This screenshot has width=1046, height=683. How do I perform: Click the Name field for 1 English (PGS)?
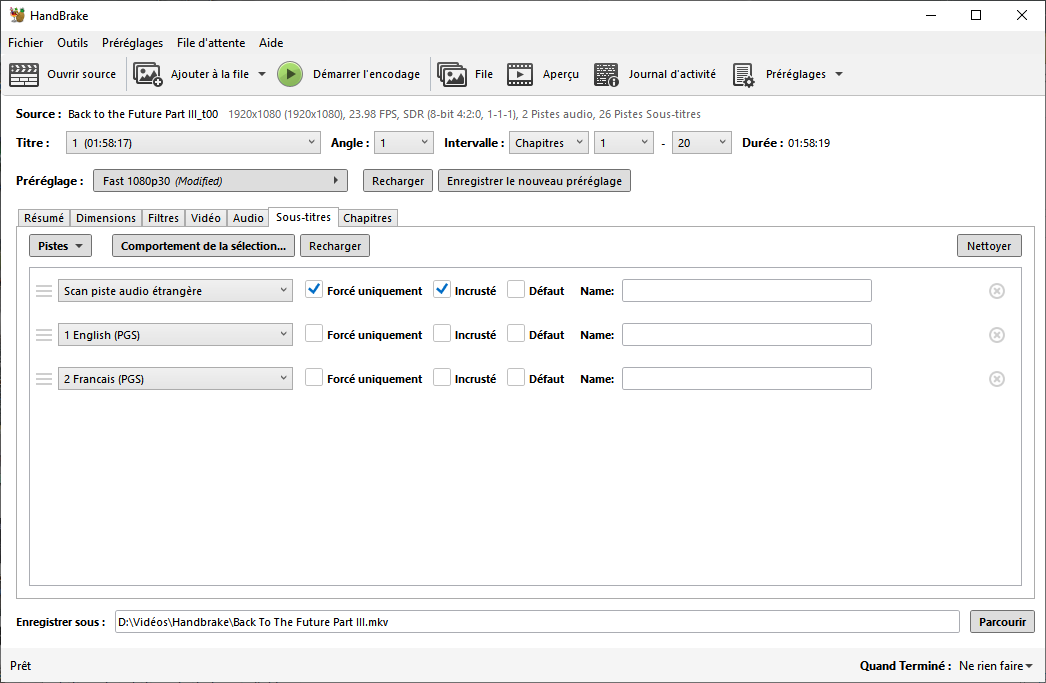pos(746,335)
